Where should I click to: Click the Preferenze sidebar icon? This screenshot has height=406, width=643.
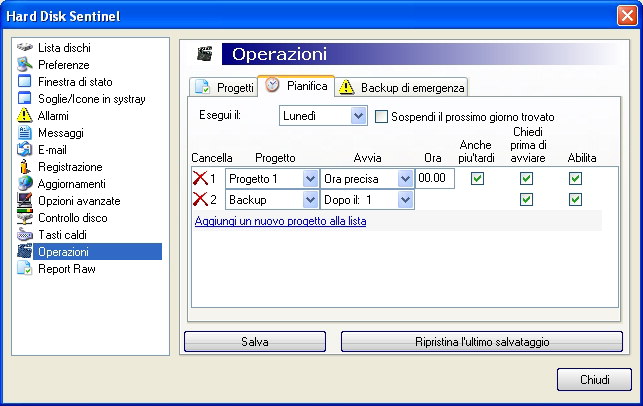[25, 64]
